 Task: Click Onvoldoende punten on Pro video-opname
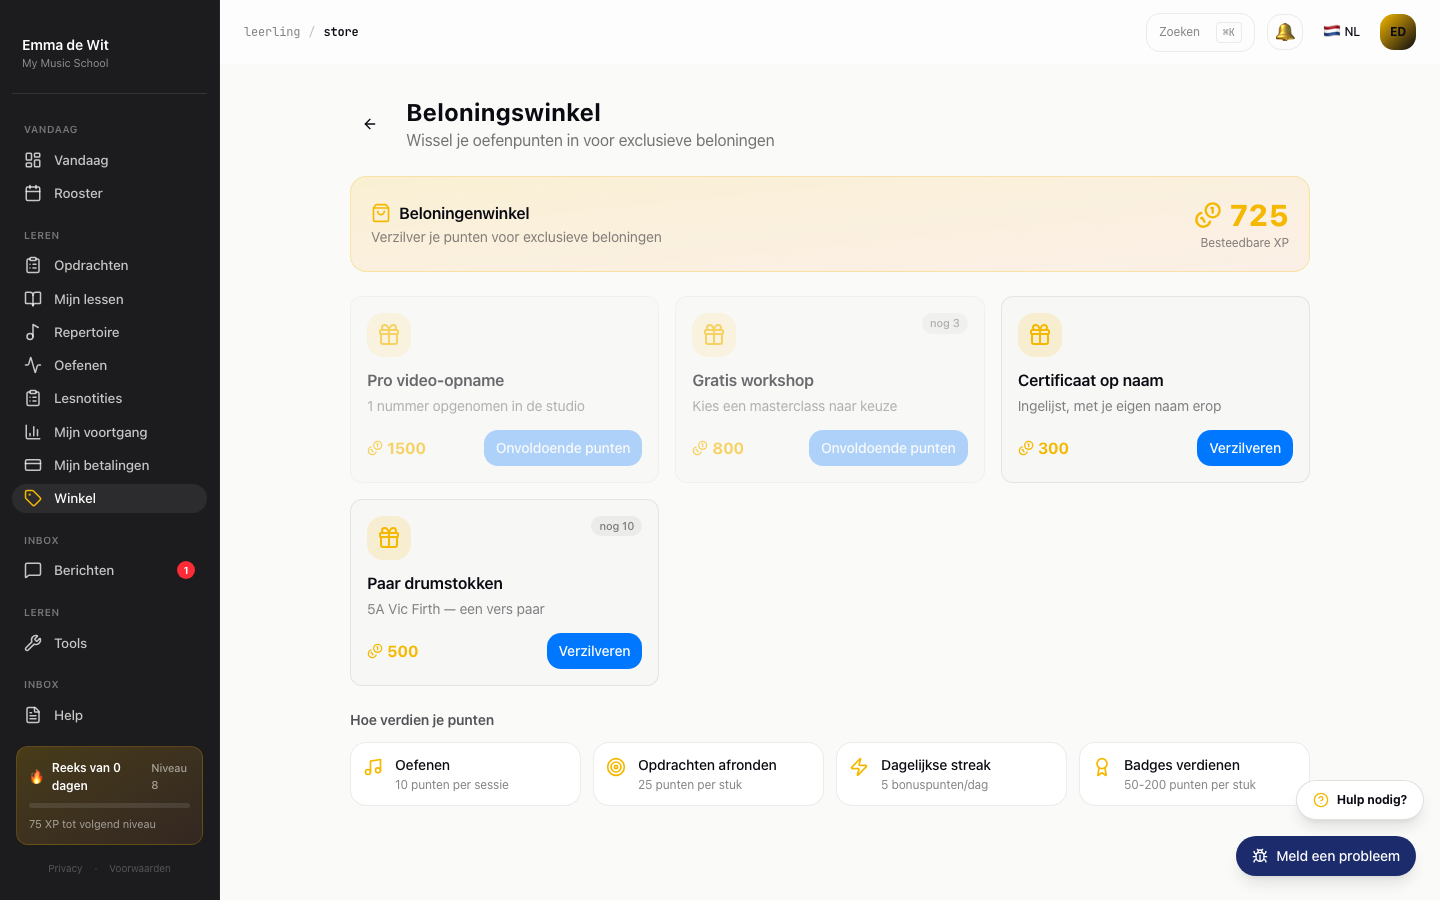(x=563, y=448)
